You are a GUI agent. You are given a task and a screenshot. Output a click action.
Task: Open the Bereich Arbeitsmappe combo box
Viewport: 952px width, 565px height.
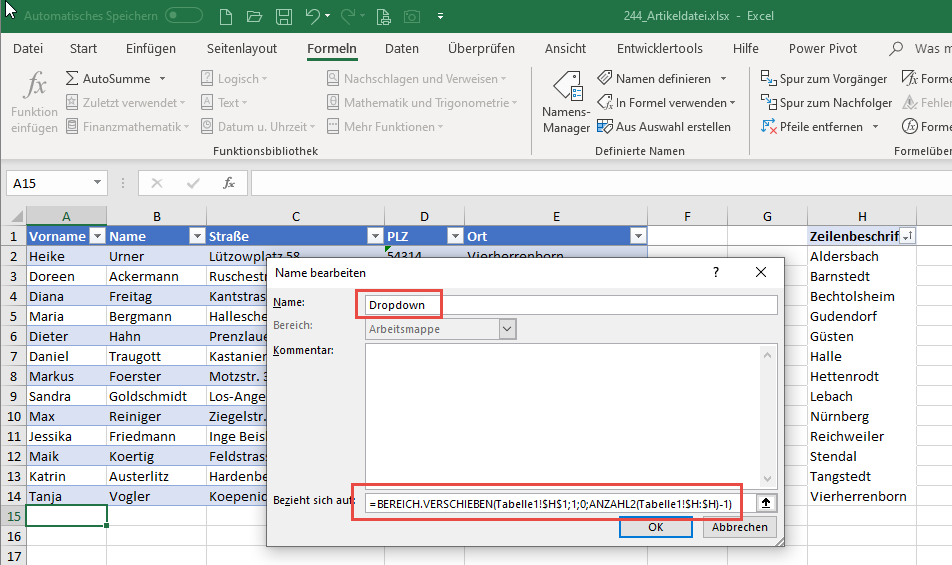tap(440, 329)
